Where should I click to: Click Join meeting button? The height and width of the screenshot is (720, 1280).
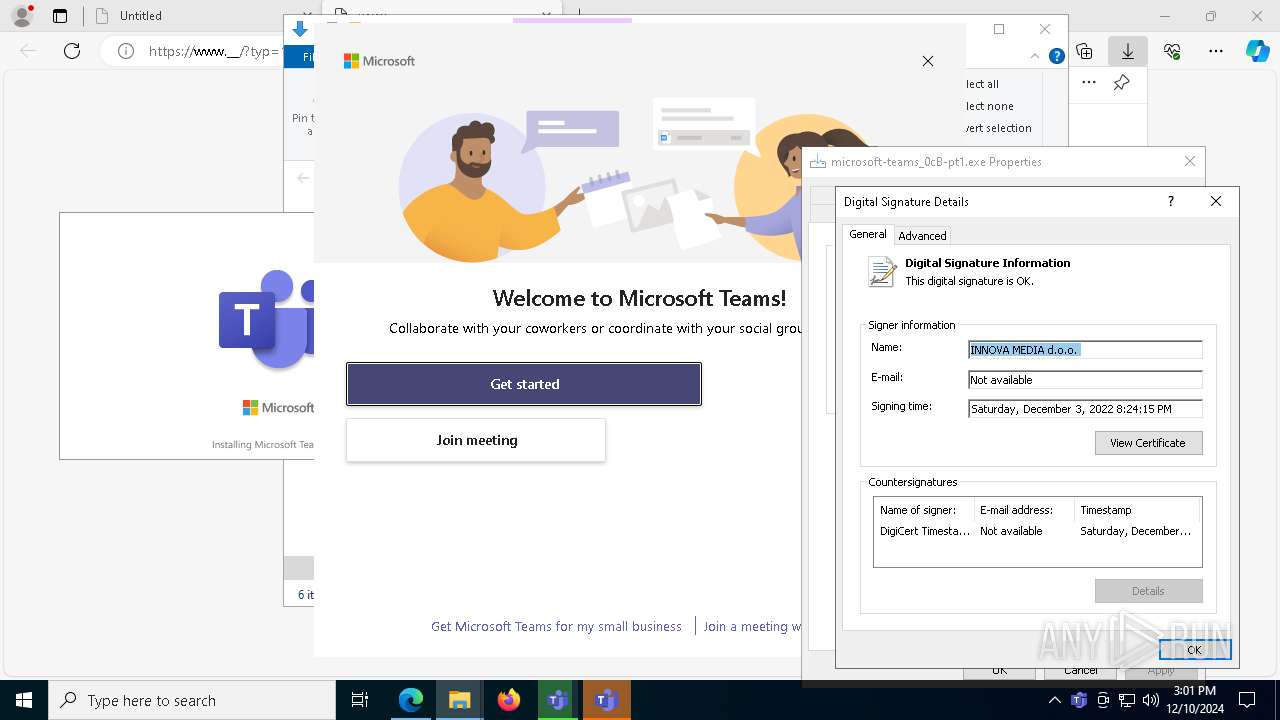coord(476,440)
